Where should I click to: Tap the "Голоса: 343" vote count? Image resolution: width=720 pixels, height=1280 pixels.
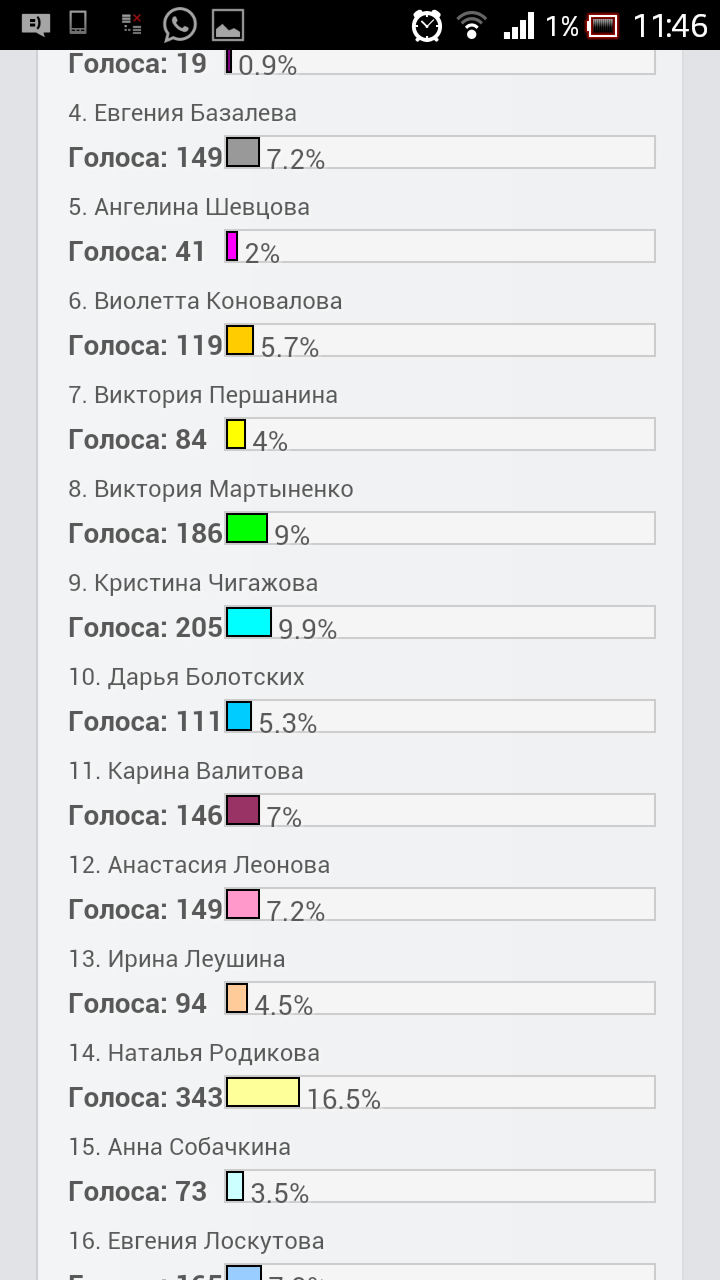(145, 1098)
